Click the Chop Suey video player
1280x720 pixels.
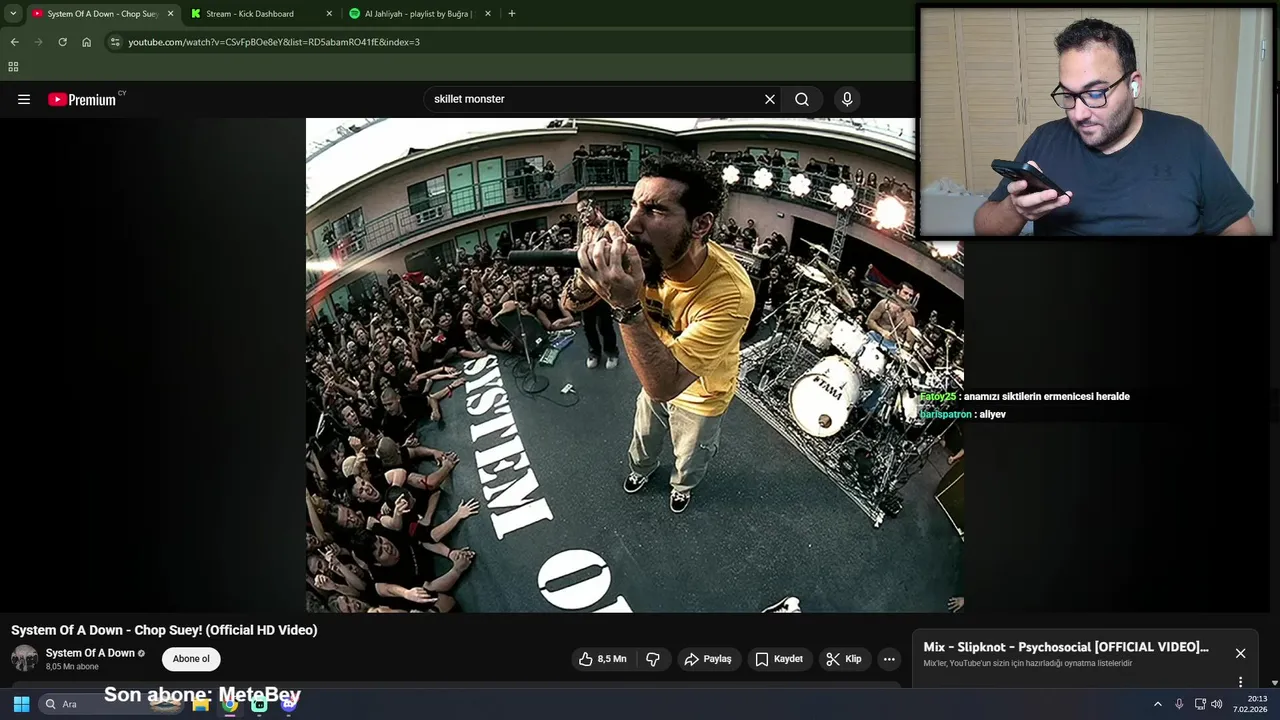point(634,365)
